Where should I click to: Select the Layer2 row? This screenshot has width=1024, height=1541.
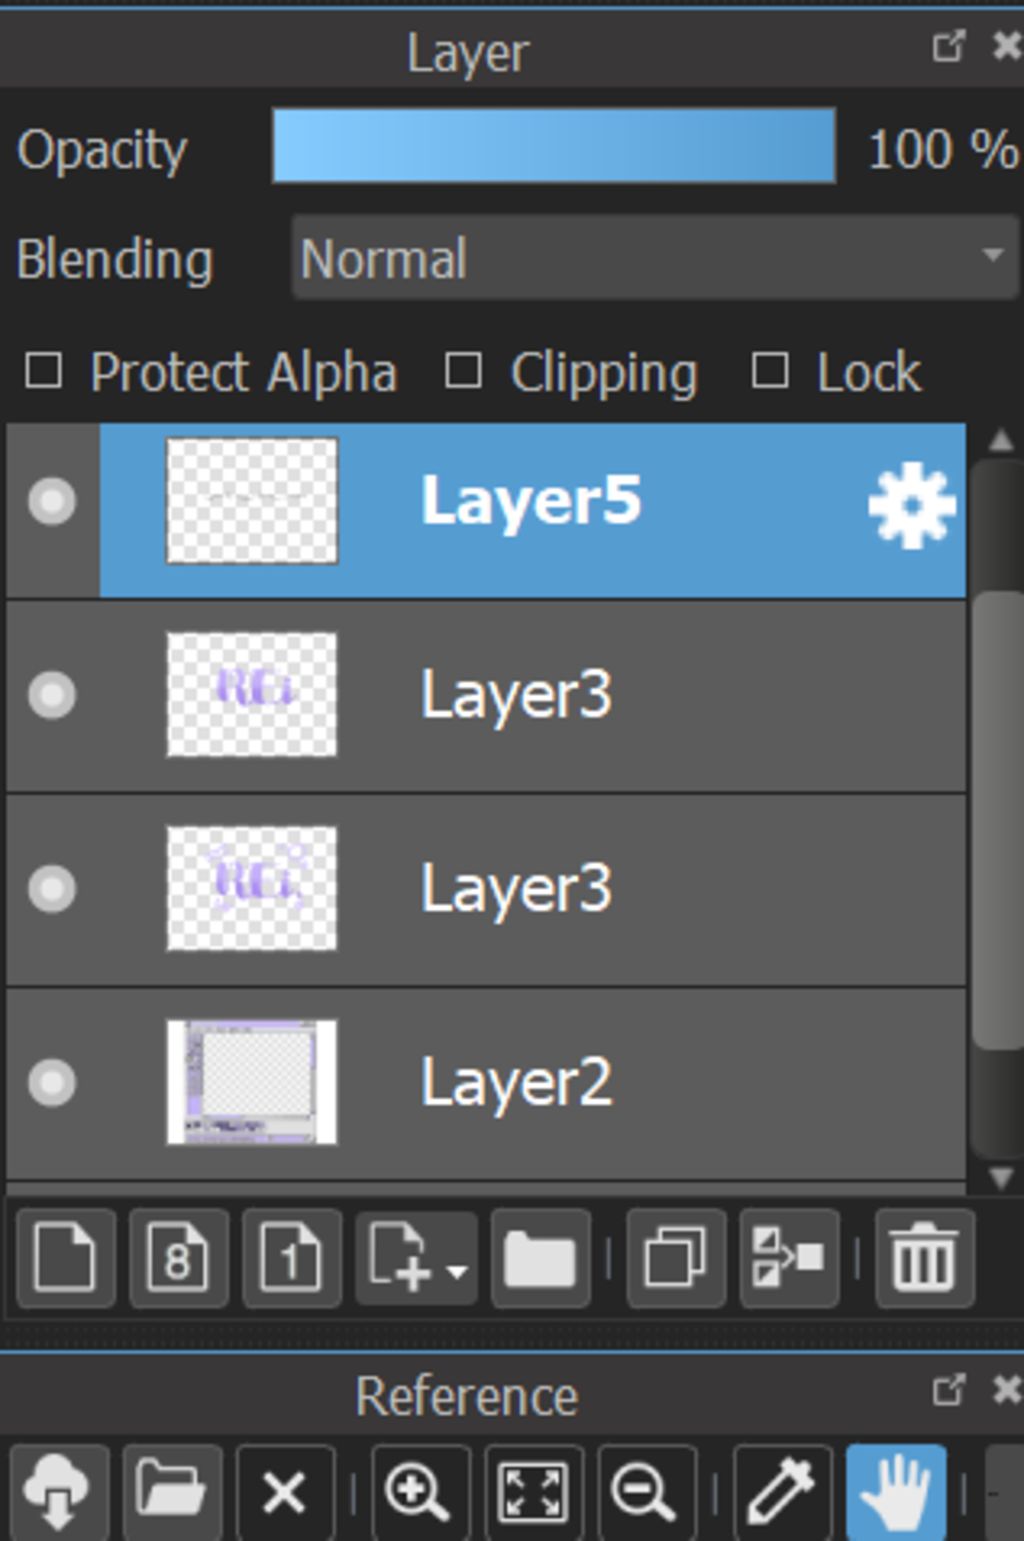tap(600, 1082)
